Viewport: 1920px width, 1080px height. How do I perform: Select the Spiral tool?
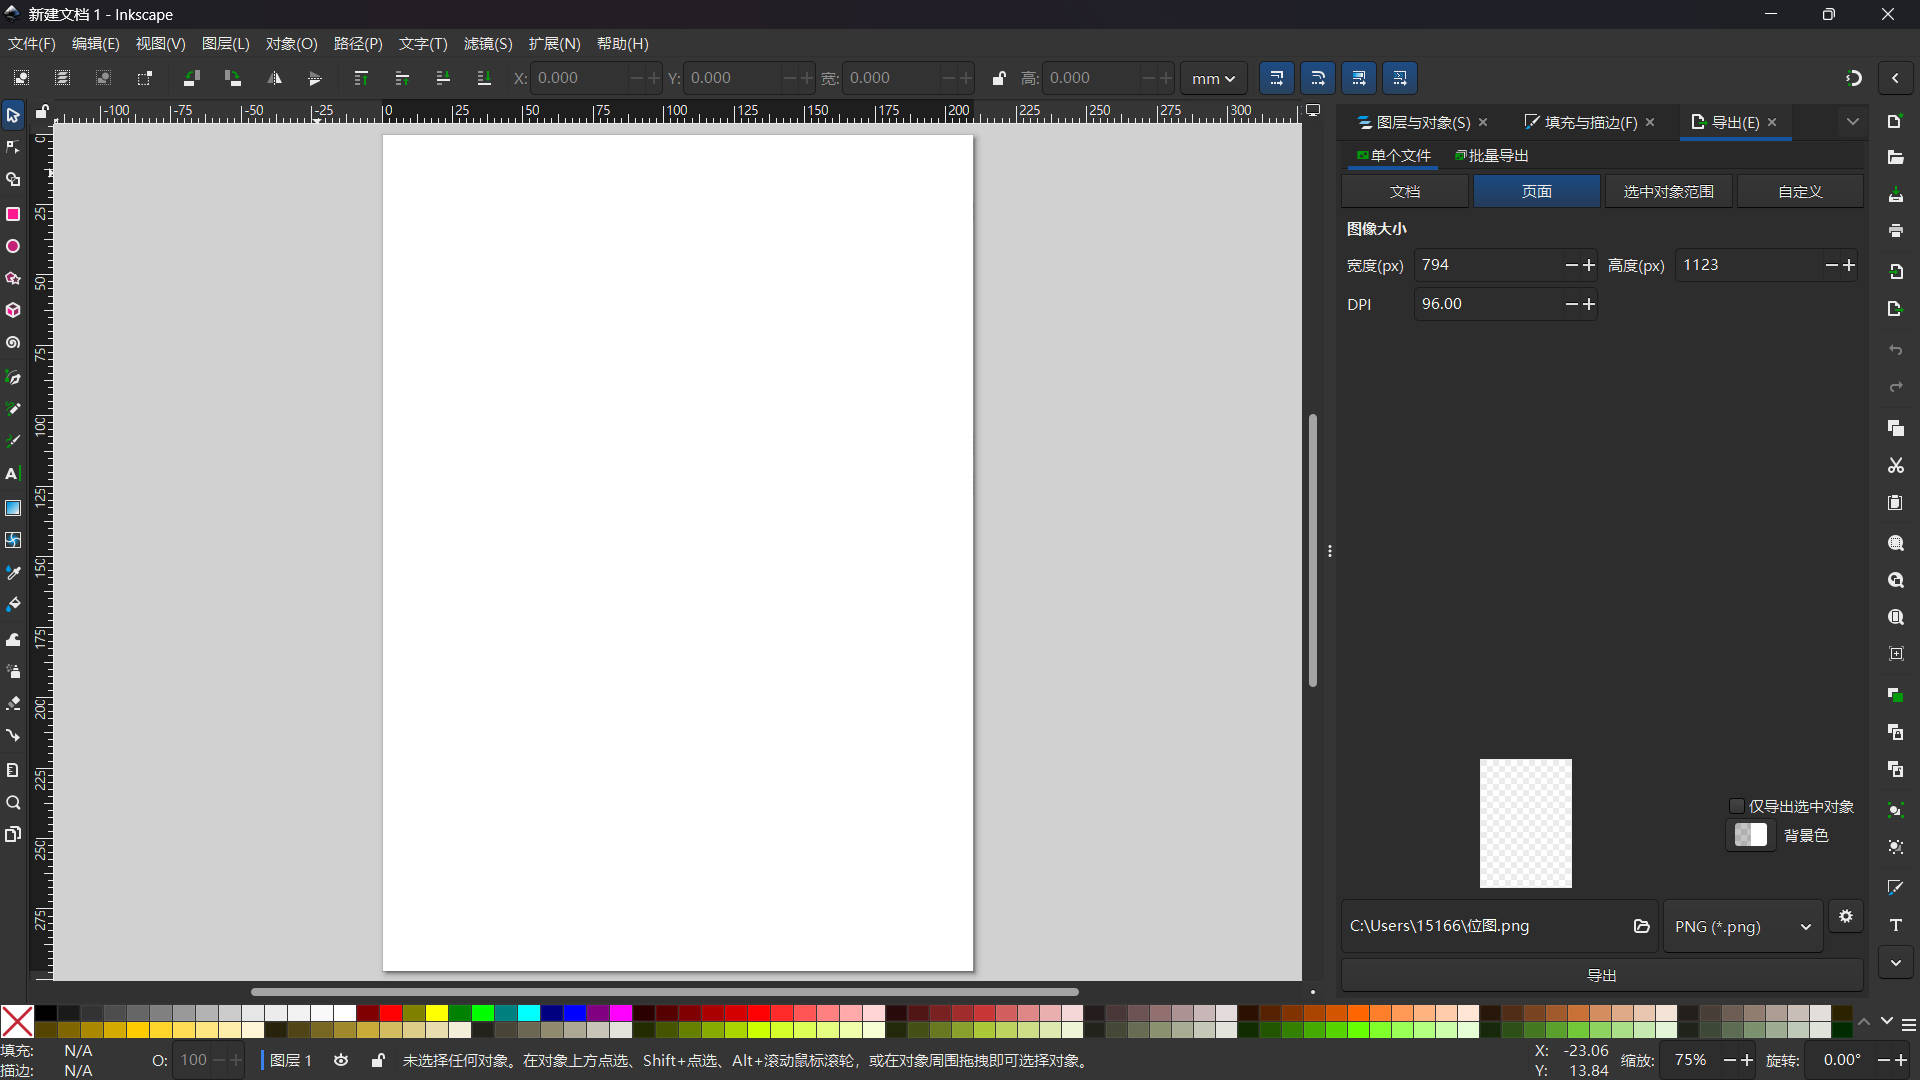coord(13,343)
